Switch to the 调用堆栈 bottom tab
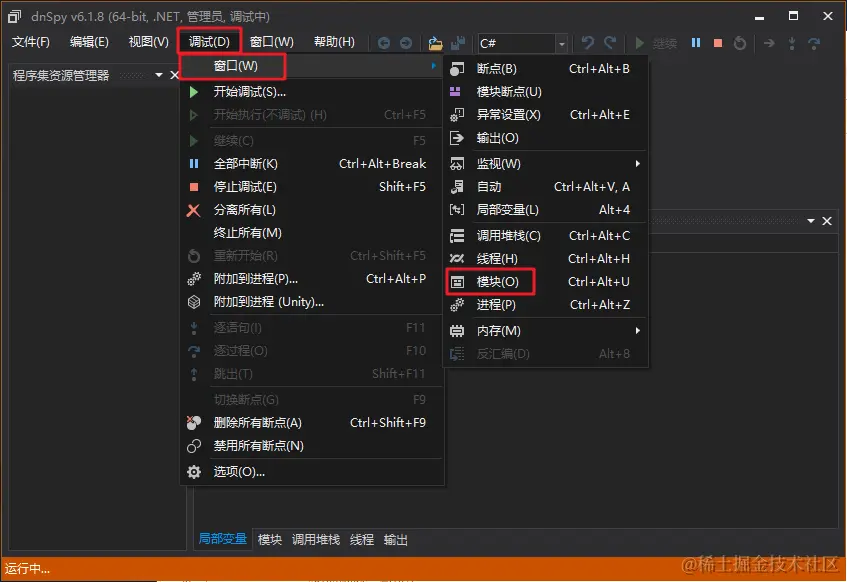The image size is (847, 582). point(316,539)
